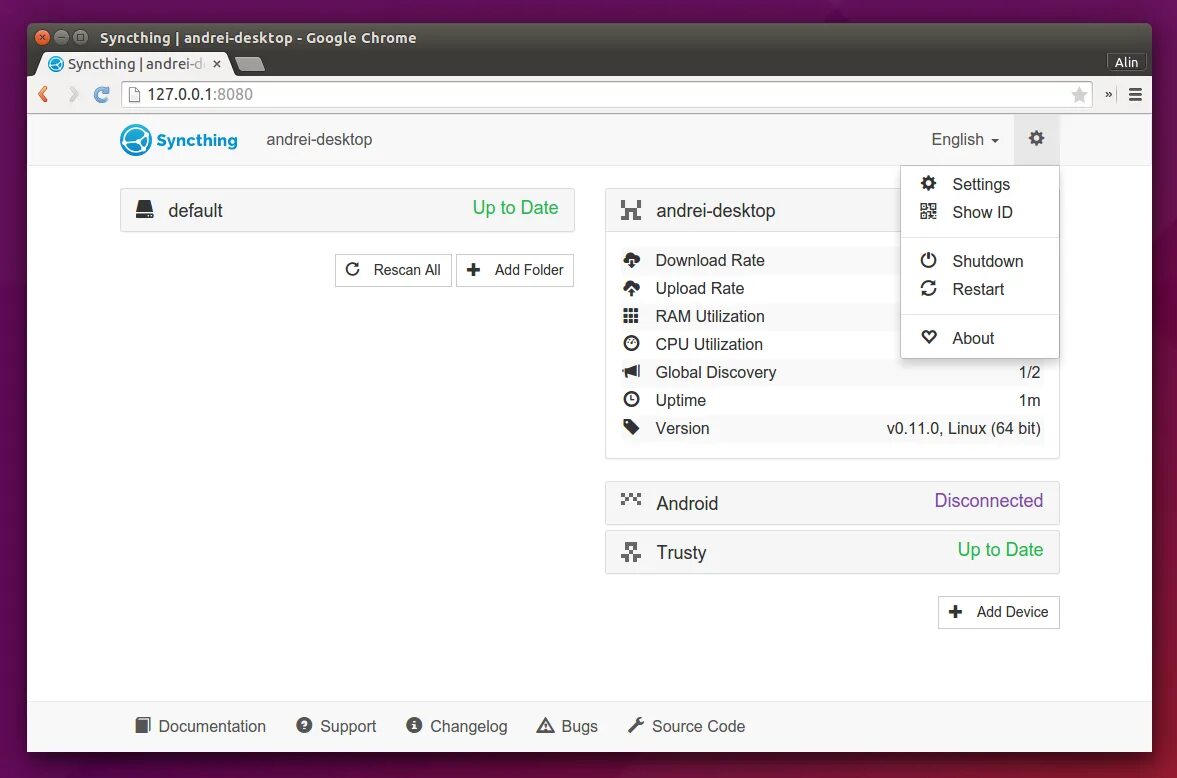Open the Source Code link
Viewport: 1177px width, 778px height.
coord(687,725)
